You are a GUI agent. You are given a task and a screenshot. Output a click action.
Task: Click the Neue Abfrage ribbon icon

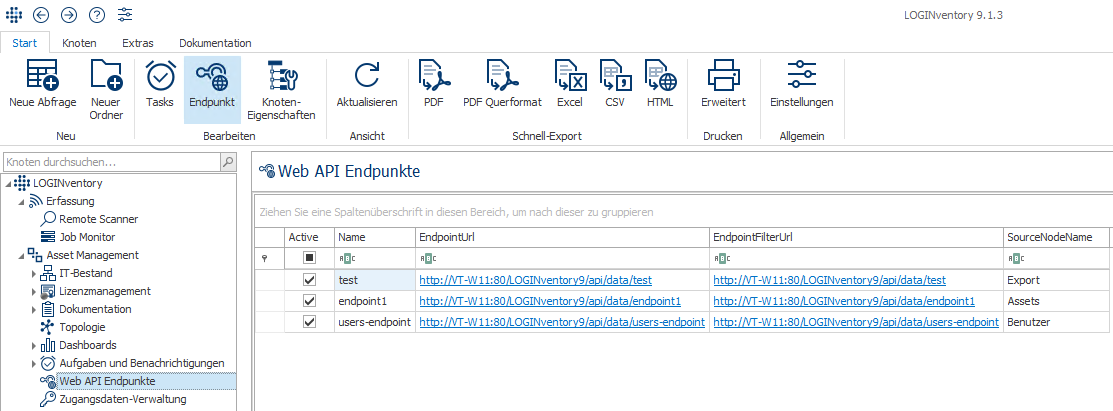point(43,76)
